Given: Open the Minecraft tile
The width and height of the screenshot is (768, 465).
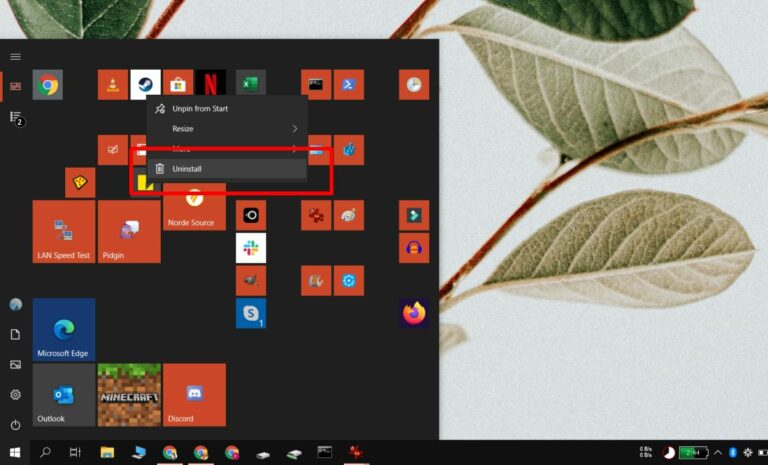Looking at the screenshot, I should tap(129, 395).
